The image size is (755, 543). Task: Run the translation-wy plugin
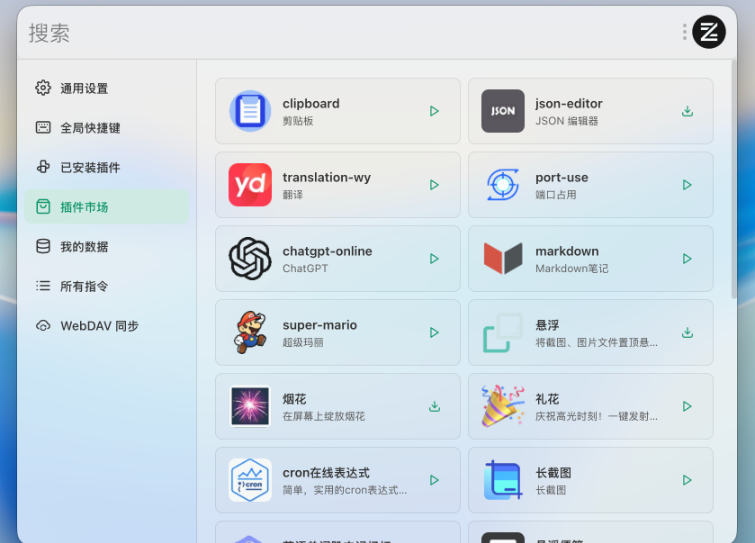coord(434,185)
